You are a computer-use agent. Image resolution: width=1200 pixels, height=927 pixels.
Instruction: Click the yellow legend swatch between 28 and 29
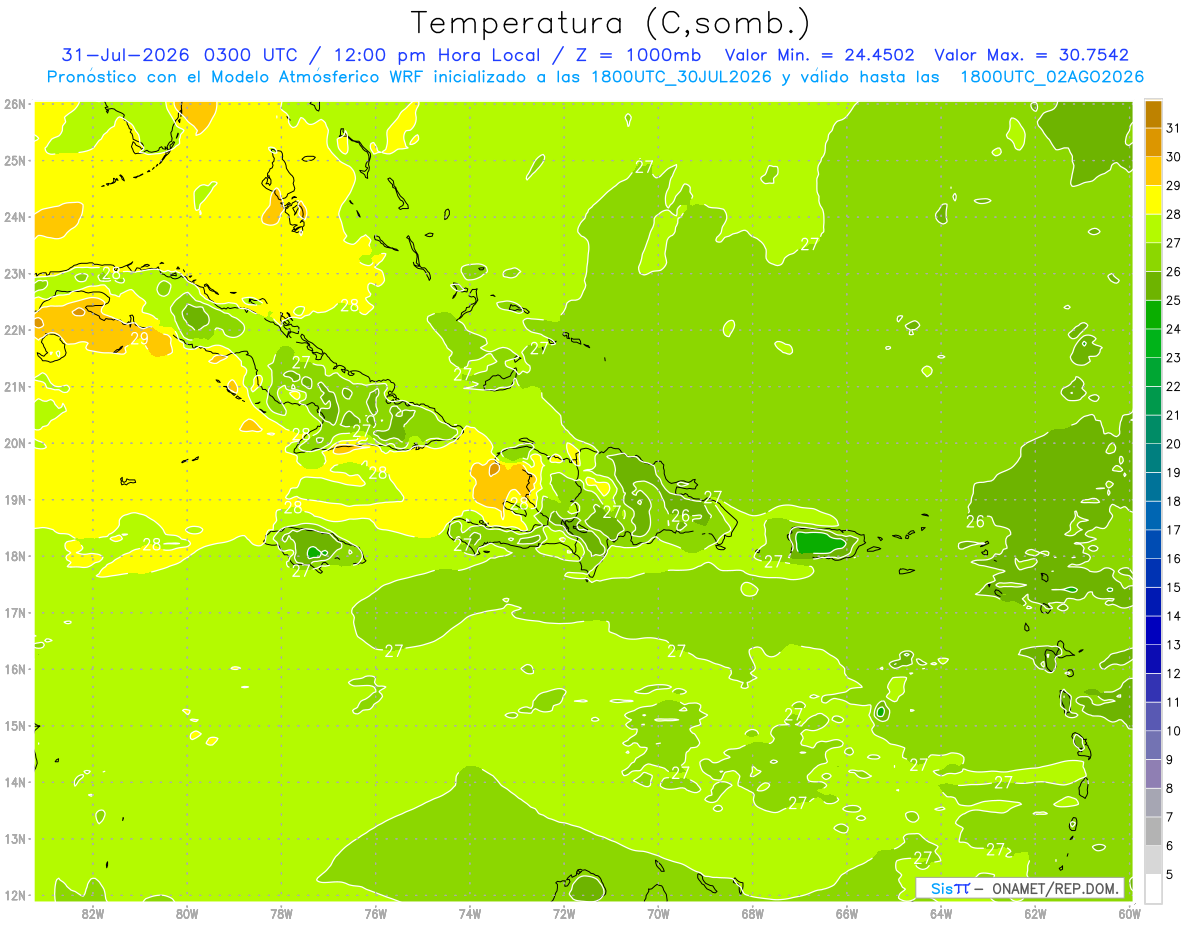(x=1153, y=199)
